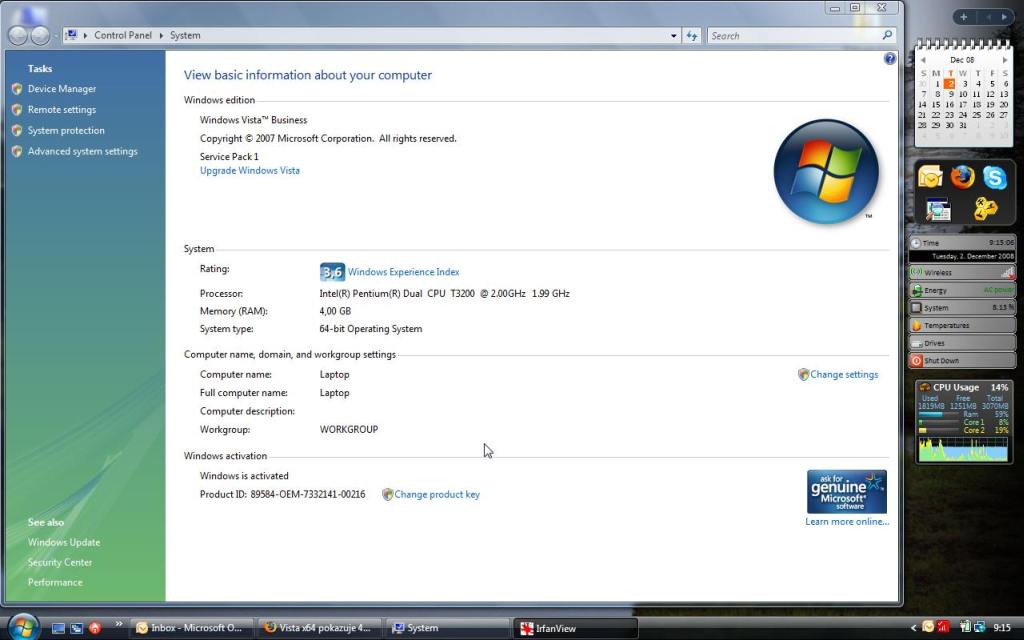
Task: Expand the Drives section in sidebar gadget
Action: coord(961,343)
